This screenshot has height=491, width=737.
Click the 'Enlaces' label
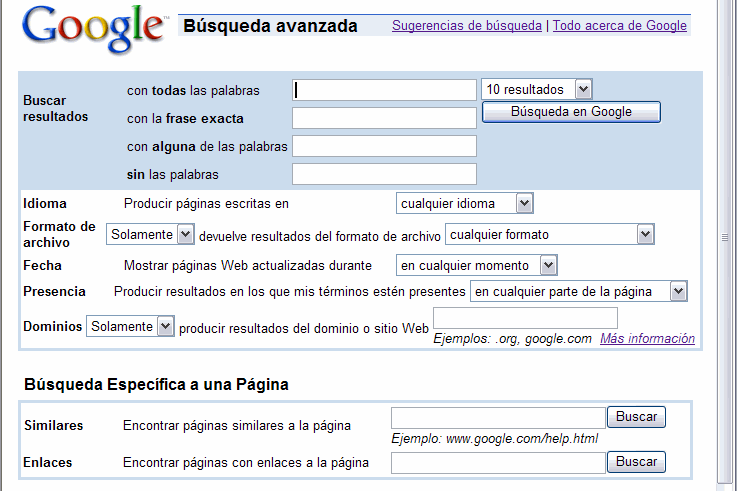click(47, 462)
